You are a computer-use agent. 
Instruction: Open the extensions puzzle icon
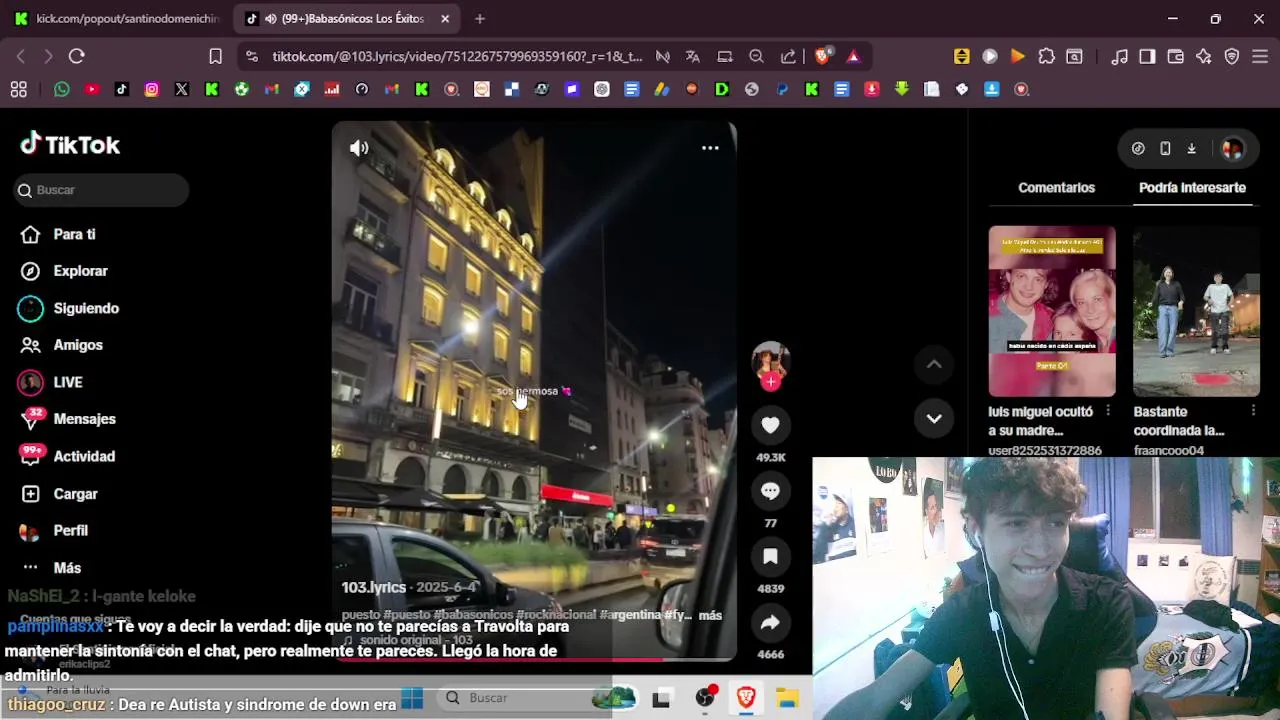[1046, 57]
